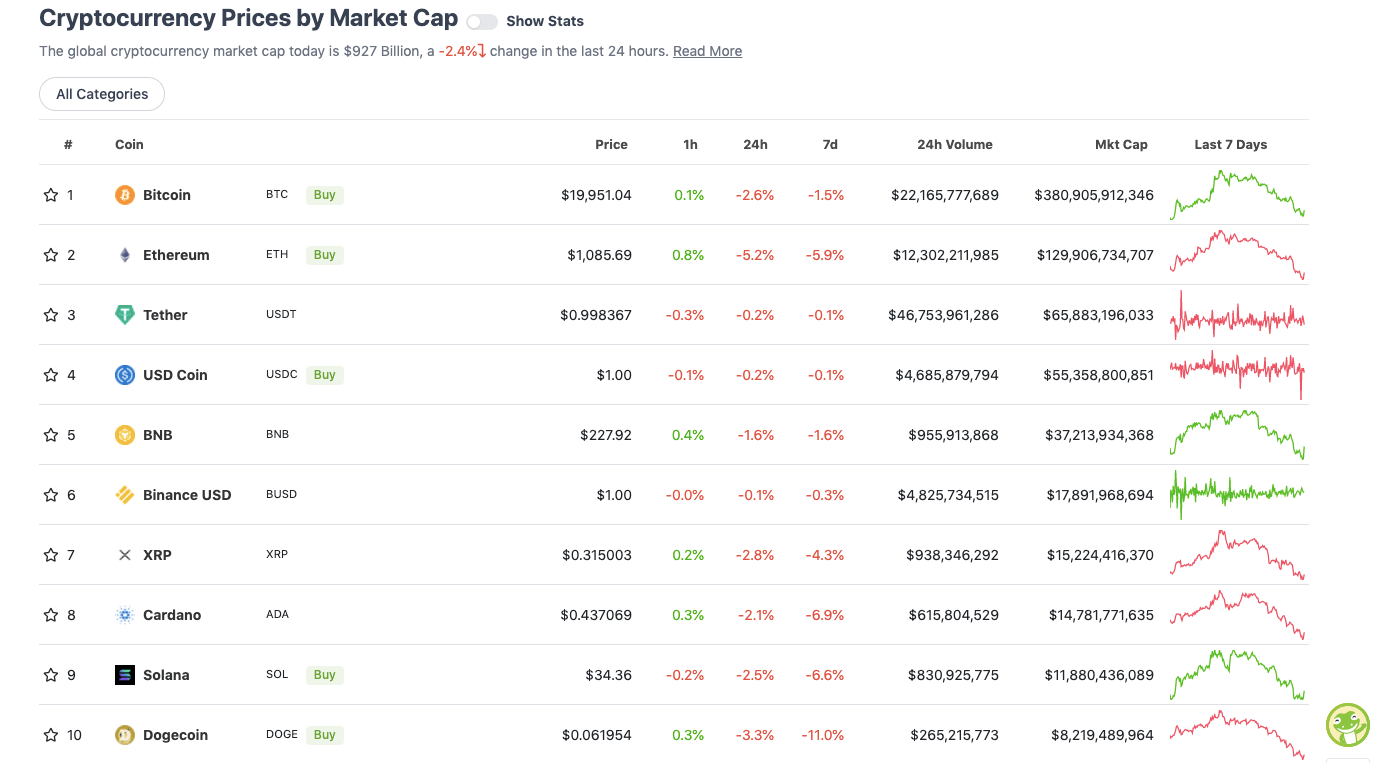Open the Ethereum coin page link
The width and height of the screenshot is (1384, 763).
[176, 255]
